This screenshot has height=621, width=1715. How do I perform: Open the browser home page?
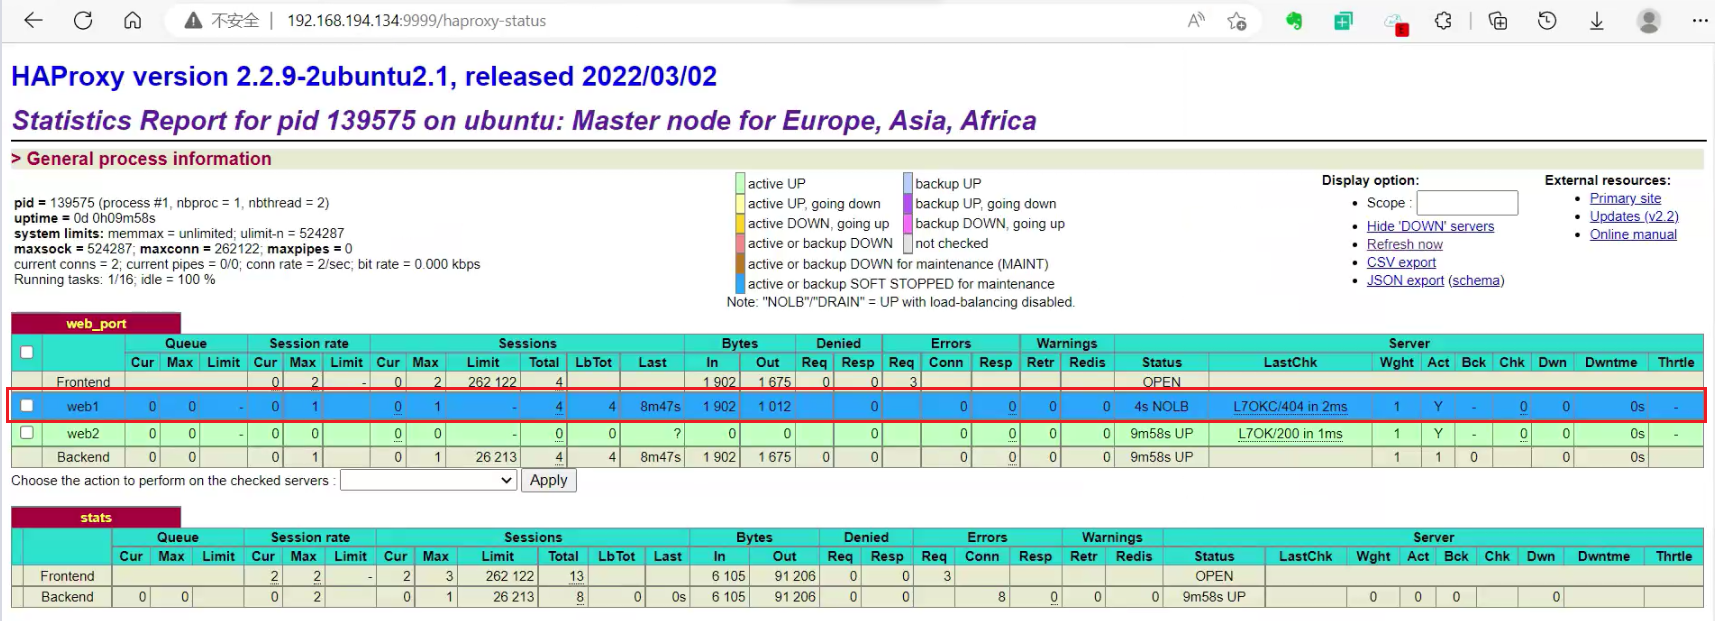pyautogui.click(x=132, y=20)
